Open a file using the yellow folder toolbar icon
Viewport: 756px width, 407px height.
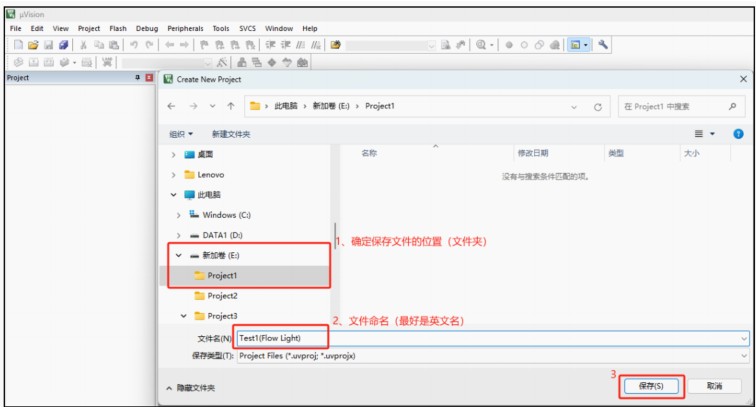click(33, 45)
